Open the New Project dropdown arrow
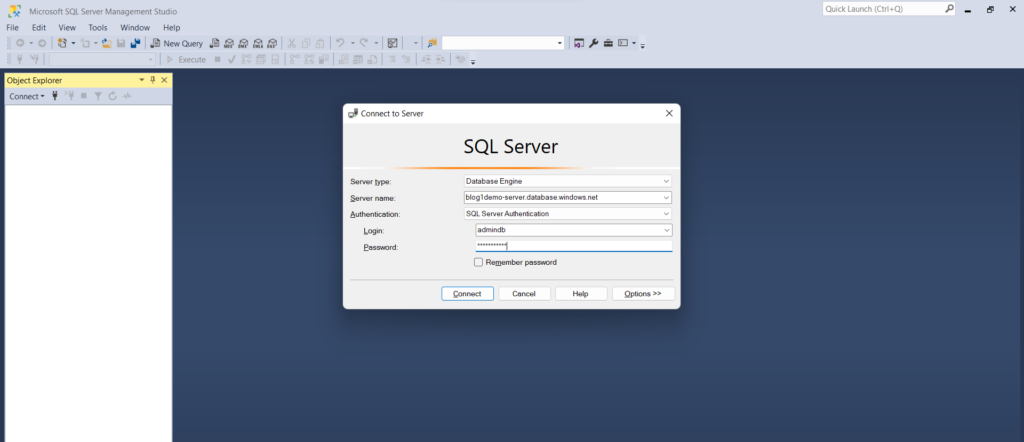 point(73,44)
